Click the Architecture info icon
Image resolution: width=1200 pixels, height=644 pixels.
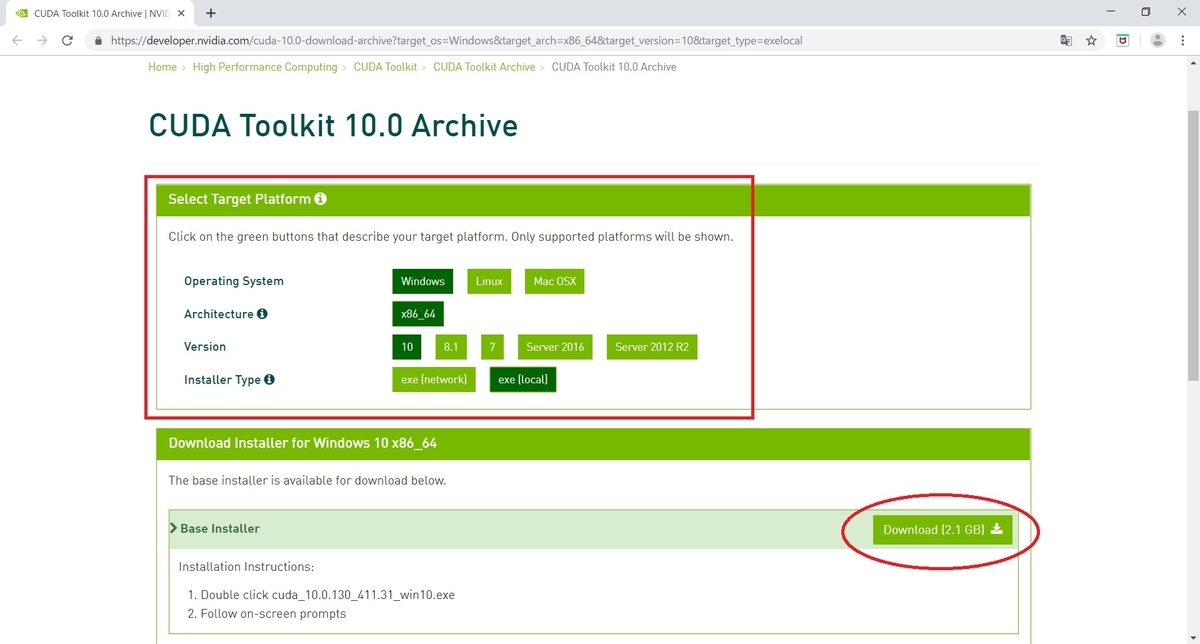pos(262,314)
